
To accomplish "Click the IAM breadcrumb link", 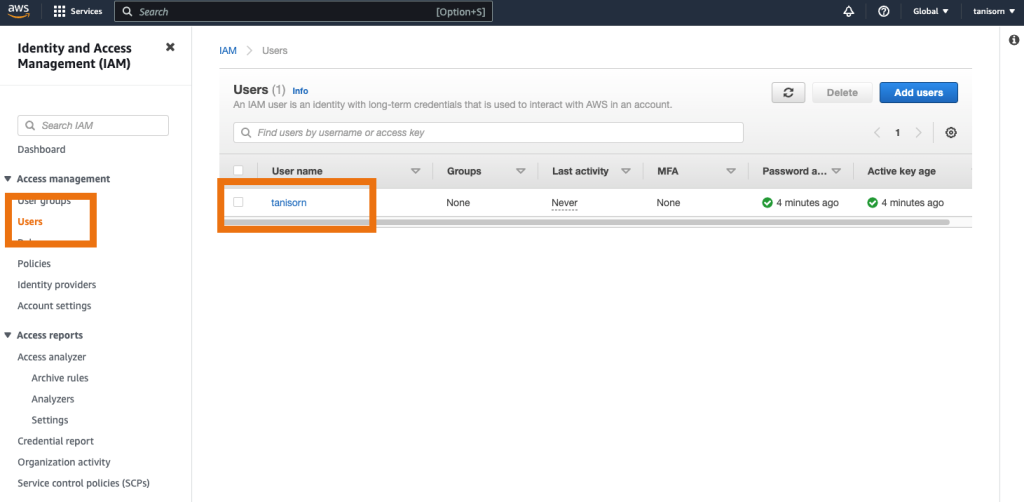I will [x=228, y=50].
